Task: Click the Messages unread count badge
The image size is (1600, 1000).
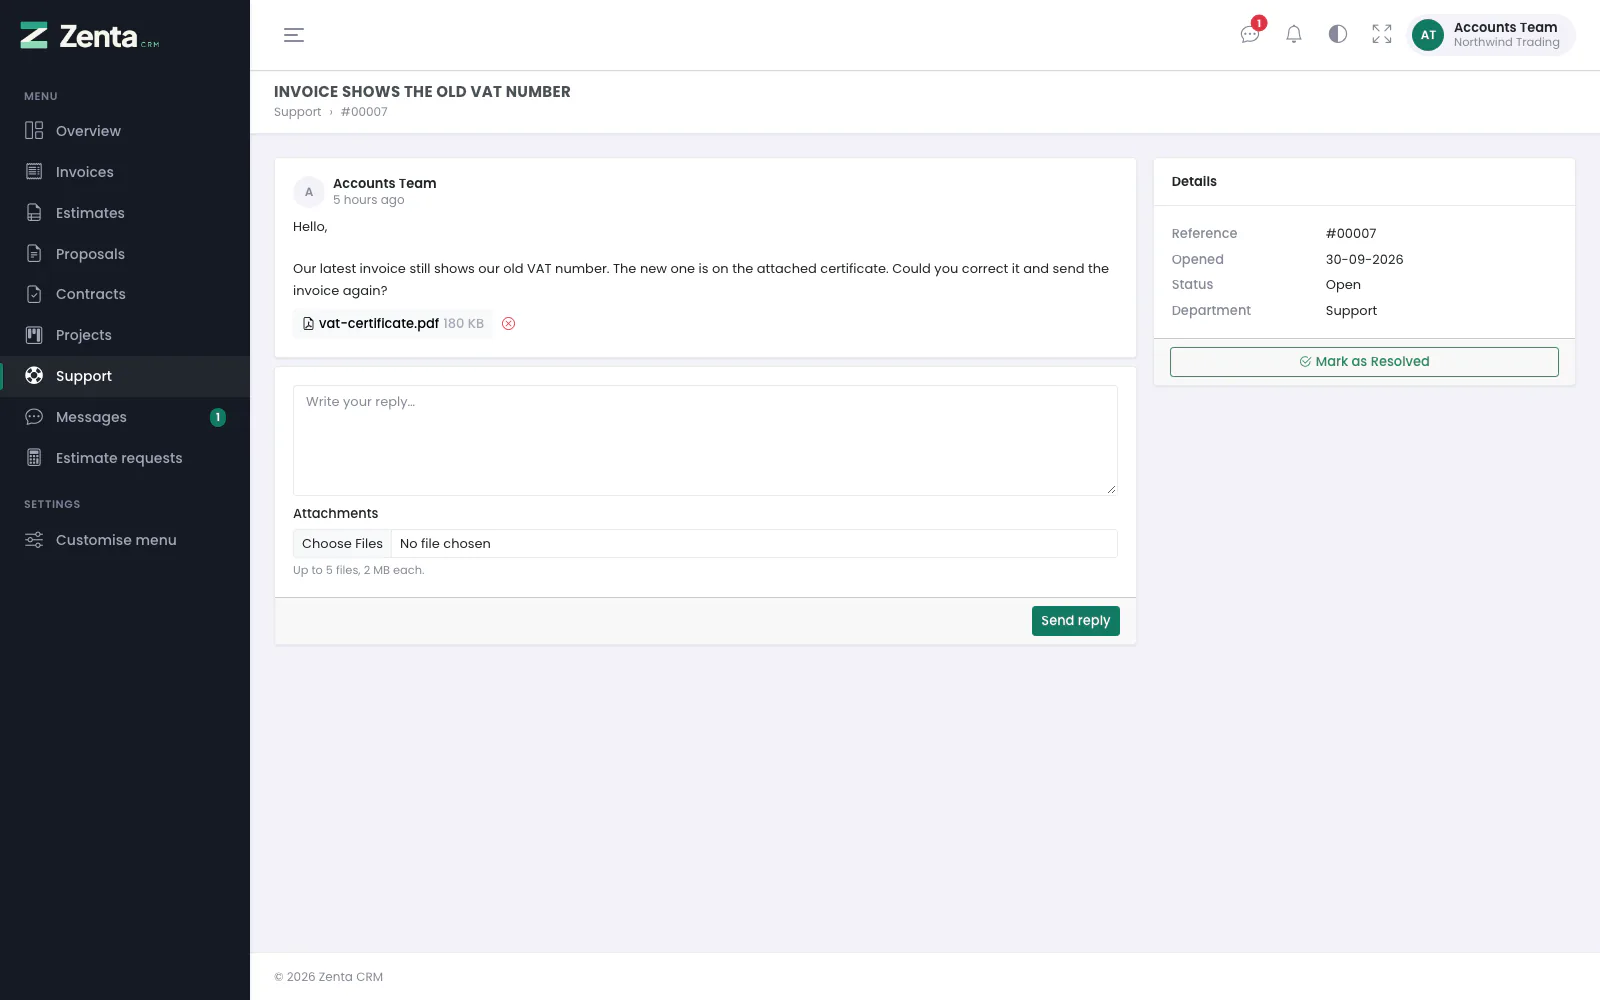Action: [x=218, y=417]
